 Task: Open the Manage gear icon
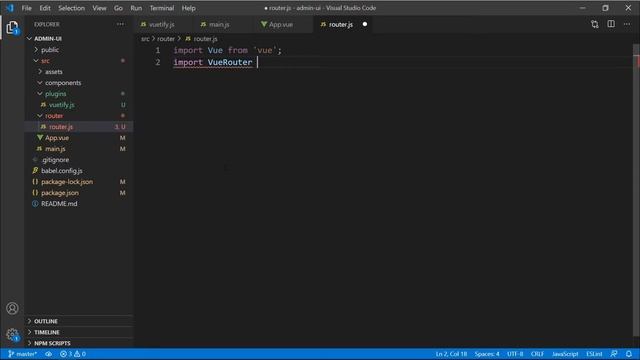pos(12,335)
